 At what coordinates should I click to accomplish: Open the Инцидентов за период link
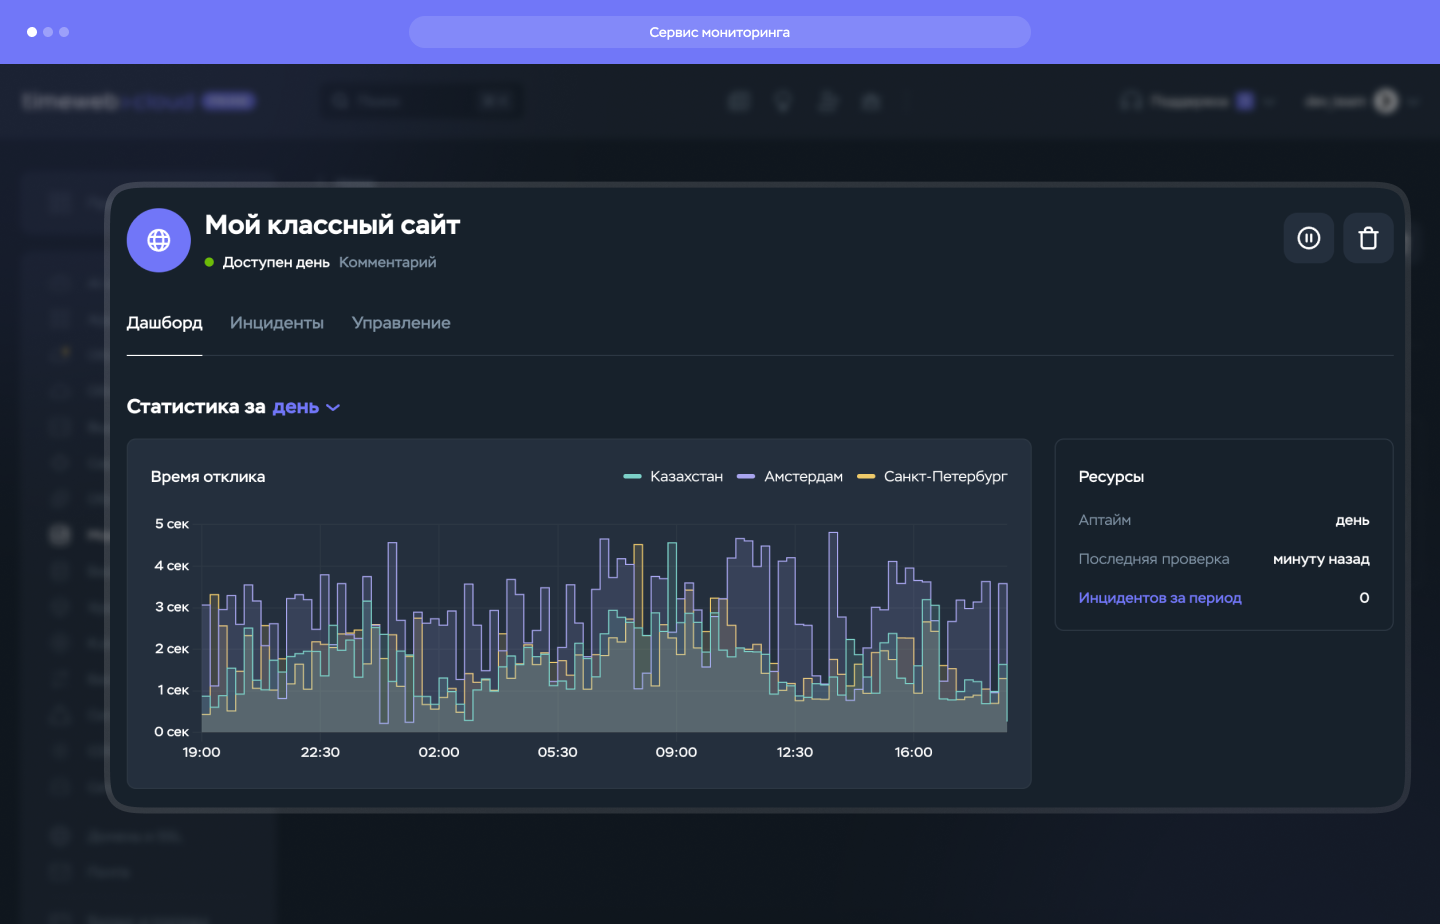(1160, 598)
